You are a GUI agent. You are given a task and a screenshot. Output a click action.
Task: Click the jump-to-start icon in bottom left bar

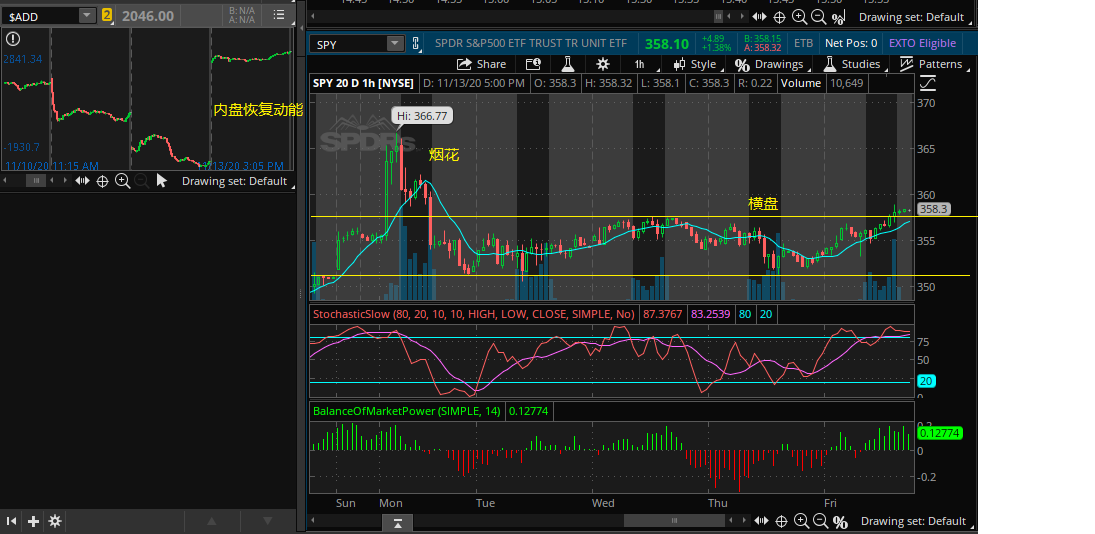[11, 521]
